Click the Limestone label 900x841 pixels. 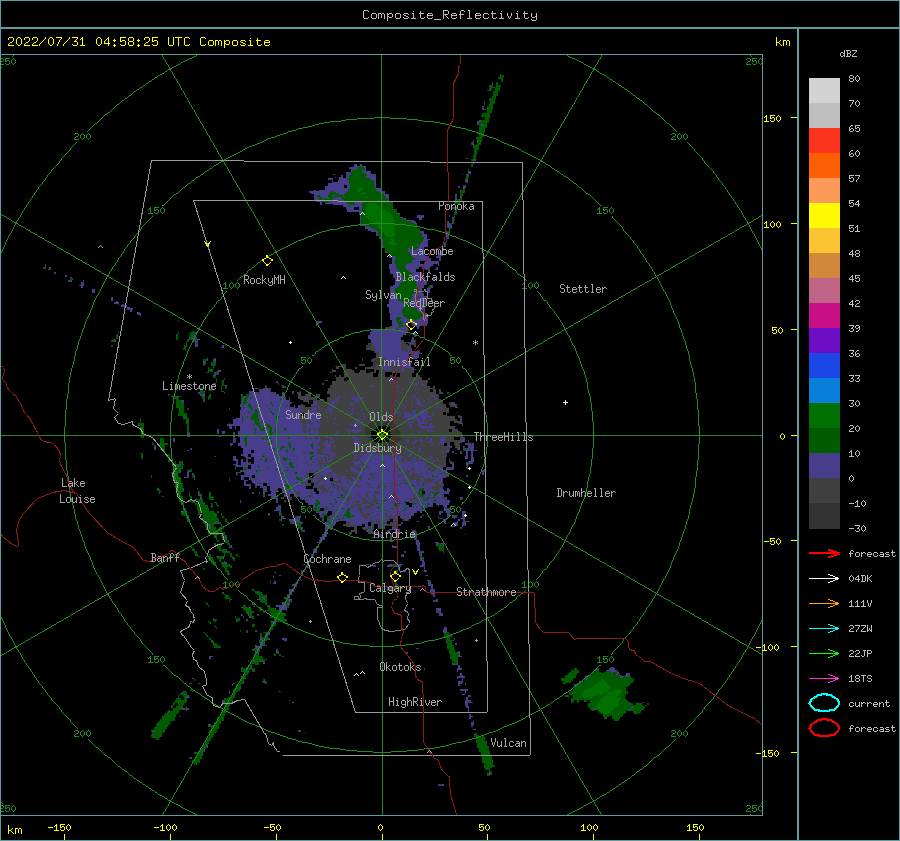coord(189,386)
